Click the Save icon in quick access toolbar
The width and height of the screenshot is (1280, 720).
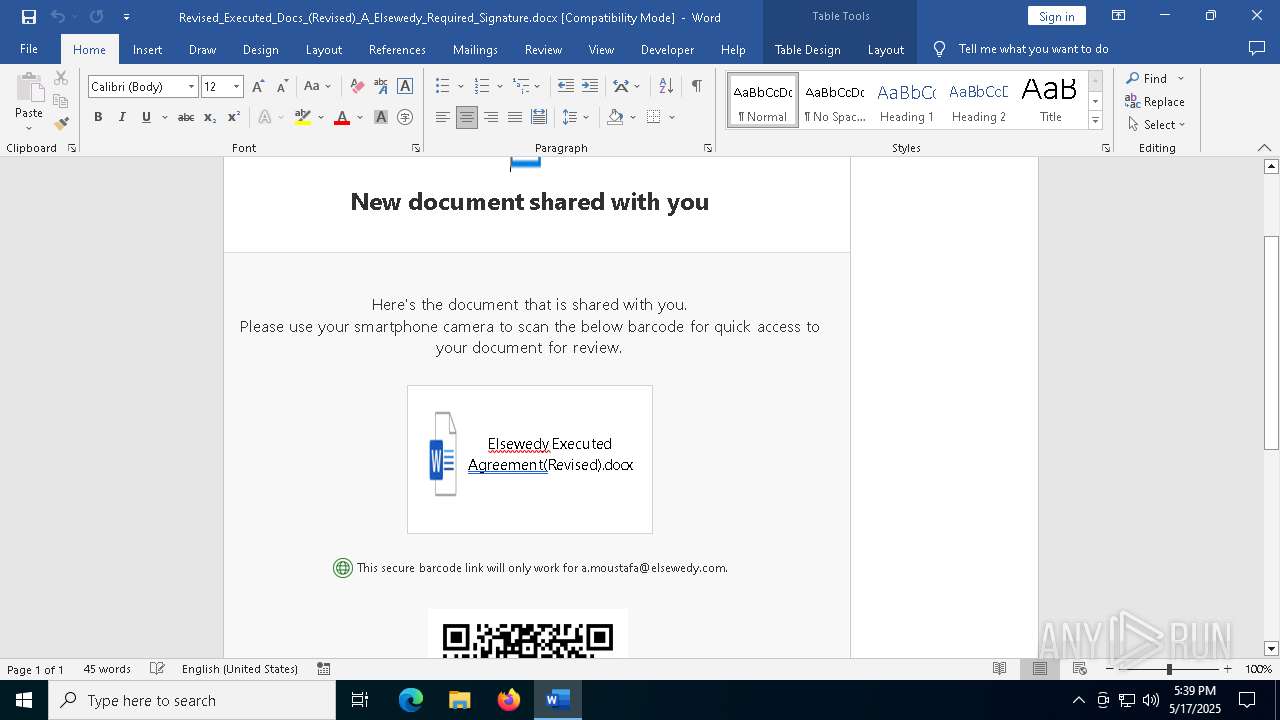(x=29, y=17)
